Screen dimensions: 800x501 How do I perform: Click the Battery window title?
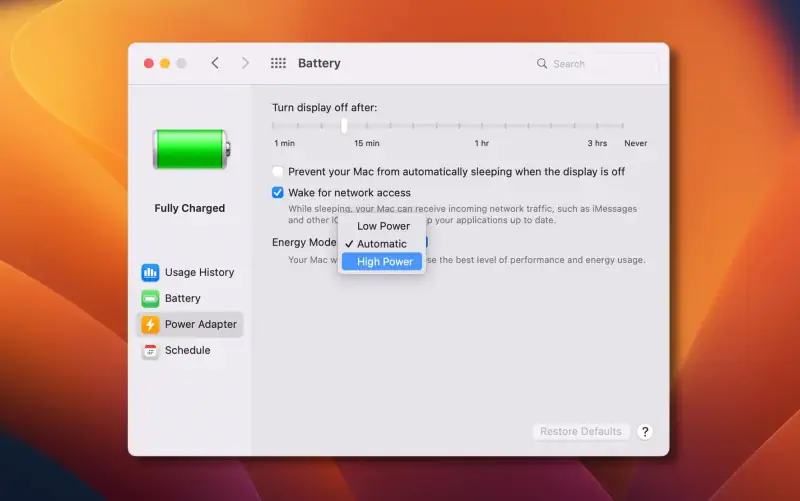pyautogui.click(x=319, y=63)
